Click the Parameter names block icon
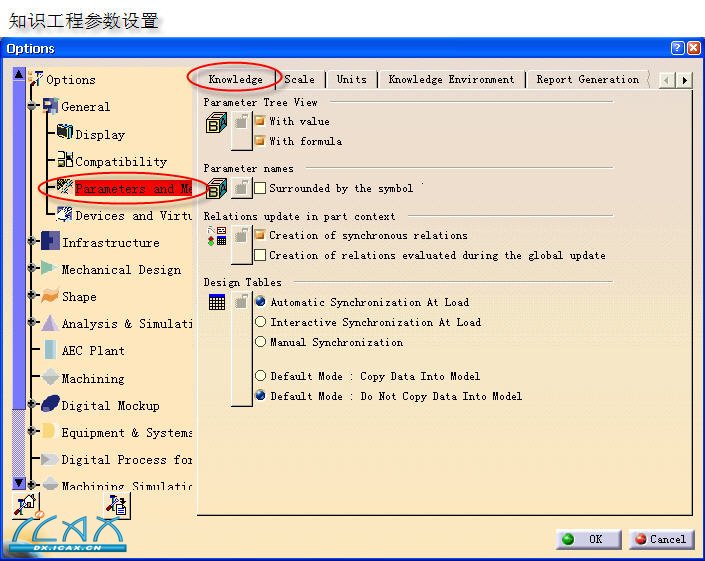 [x=216, y=189]
